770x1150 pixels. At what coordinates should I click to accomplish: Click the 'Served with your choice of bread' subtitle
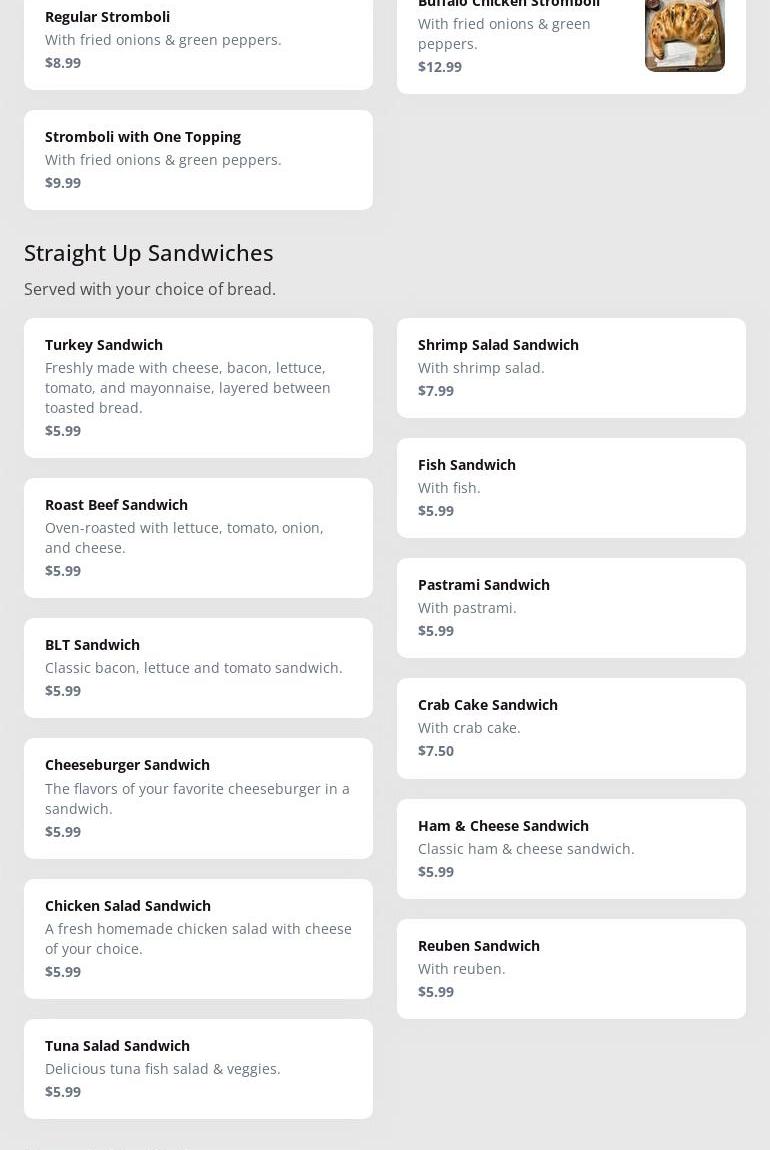pyautogui.click(x=150, y=289)
